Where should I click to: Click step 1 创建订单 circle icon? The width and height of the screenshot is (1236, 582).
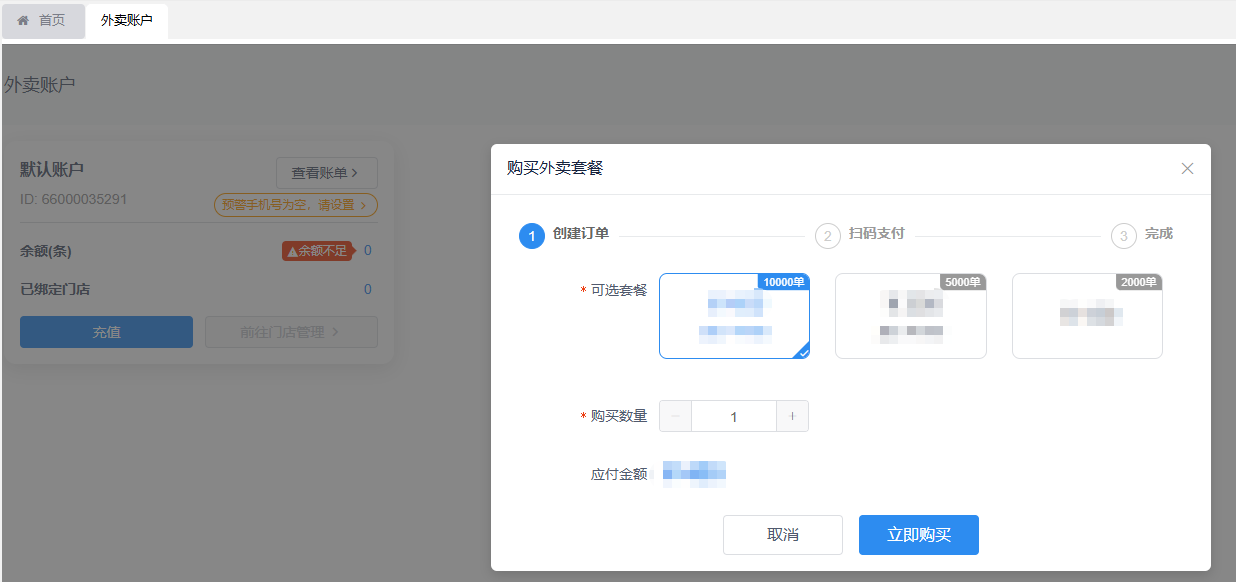coord(531,236)
